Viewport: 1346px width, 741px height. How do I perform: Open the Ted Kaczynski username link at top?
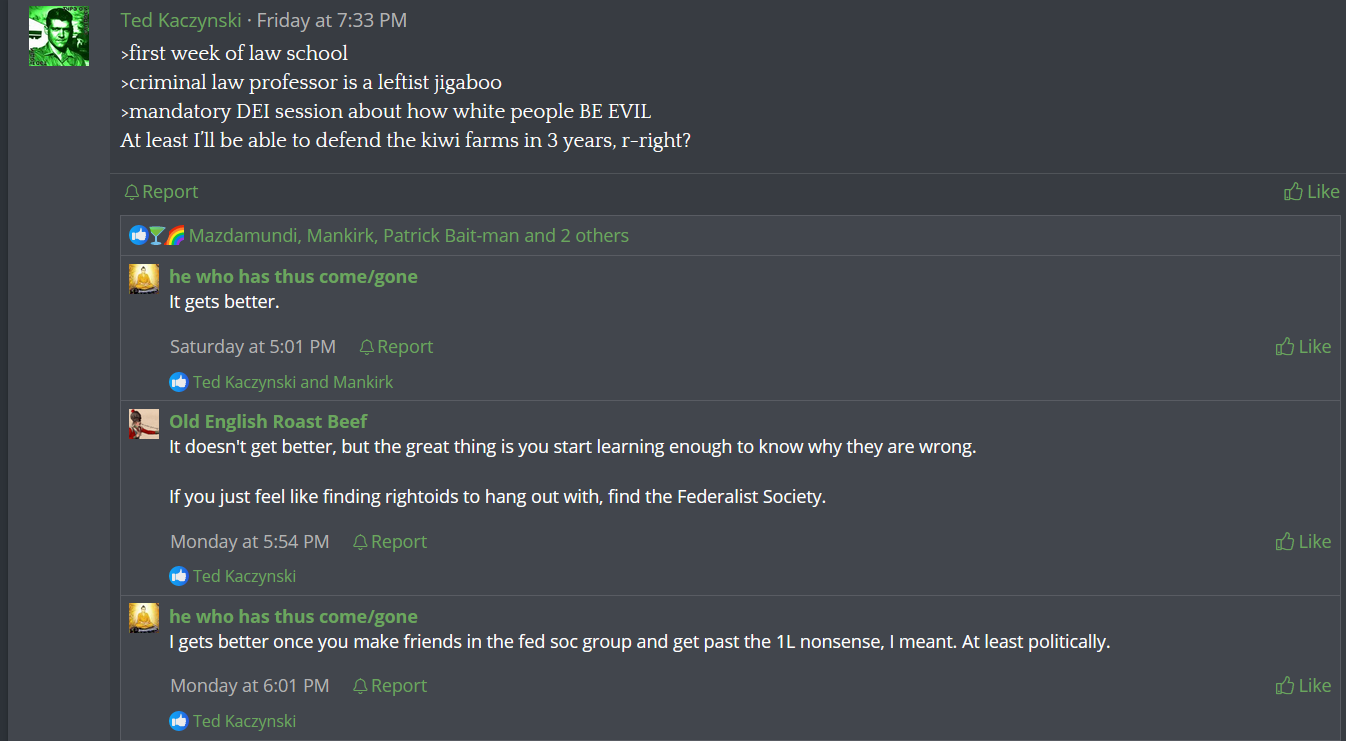[x=181, y=20]
